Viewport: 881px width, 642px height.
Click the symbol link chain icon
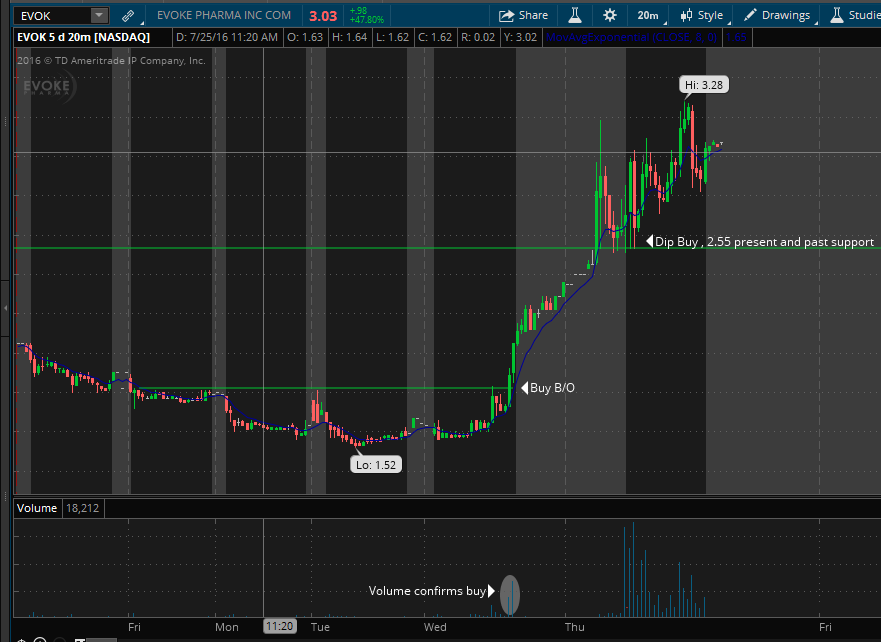point(128,16)
